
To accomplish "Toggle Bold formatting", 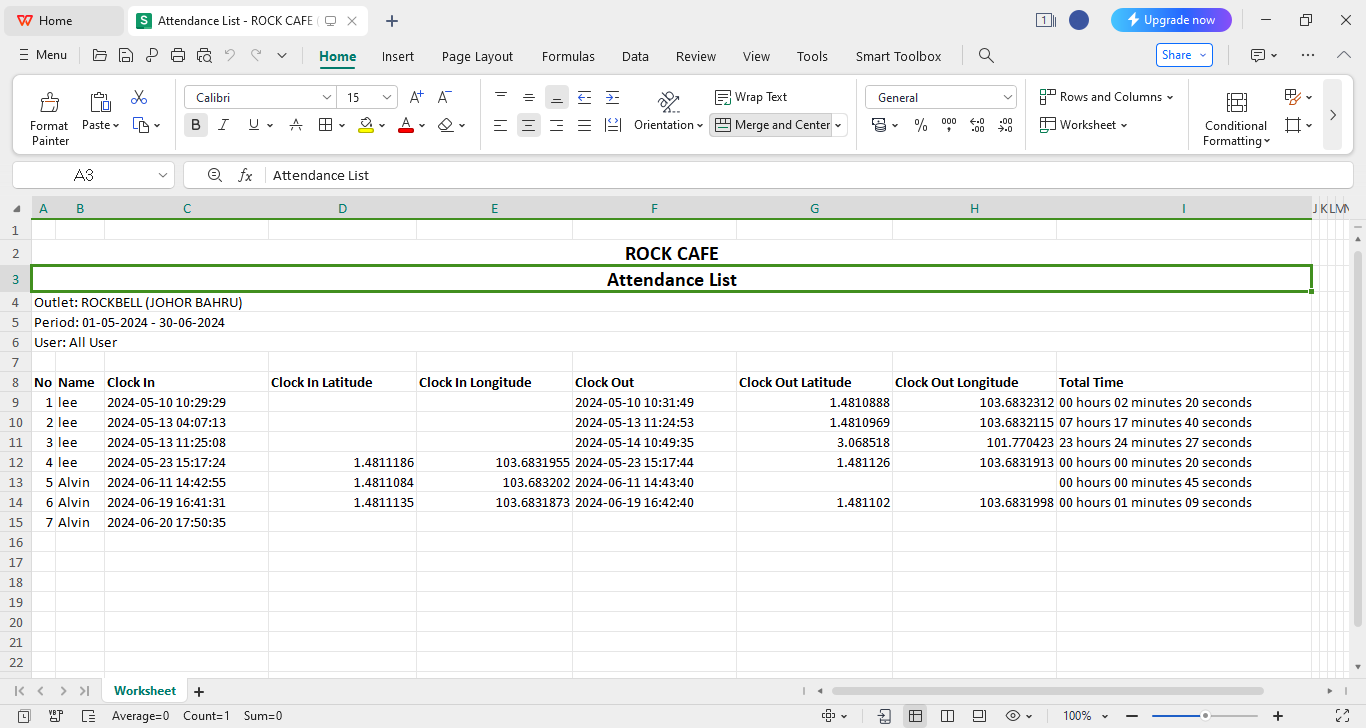I will [196, 125].
